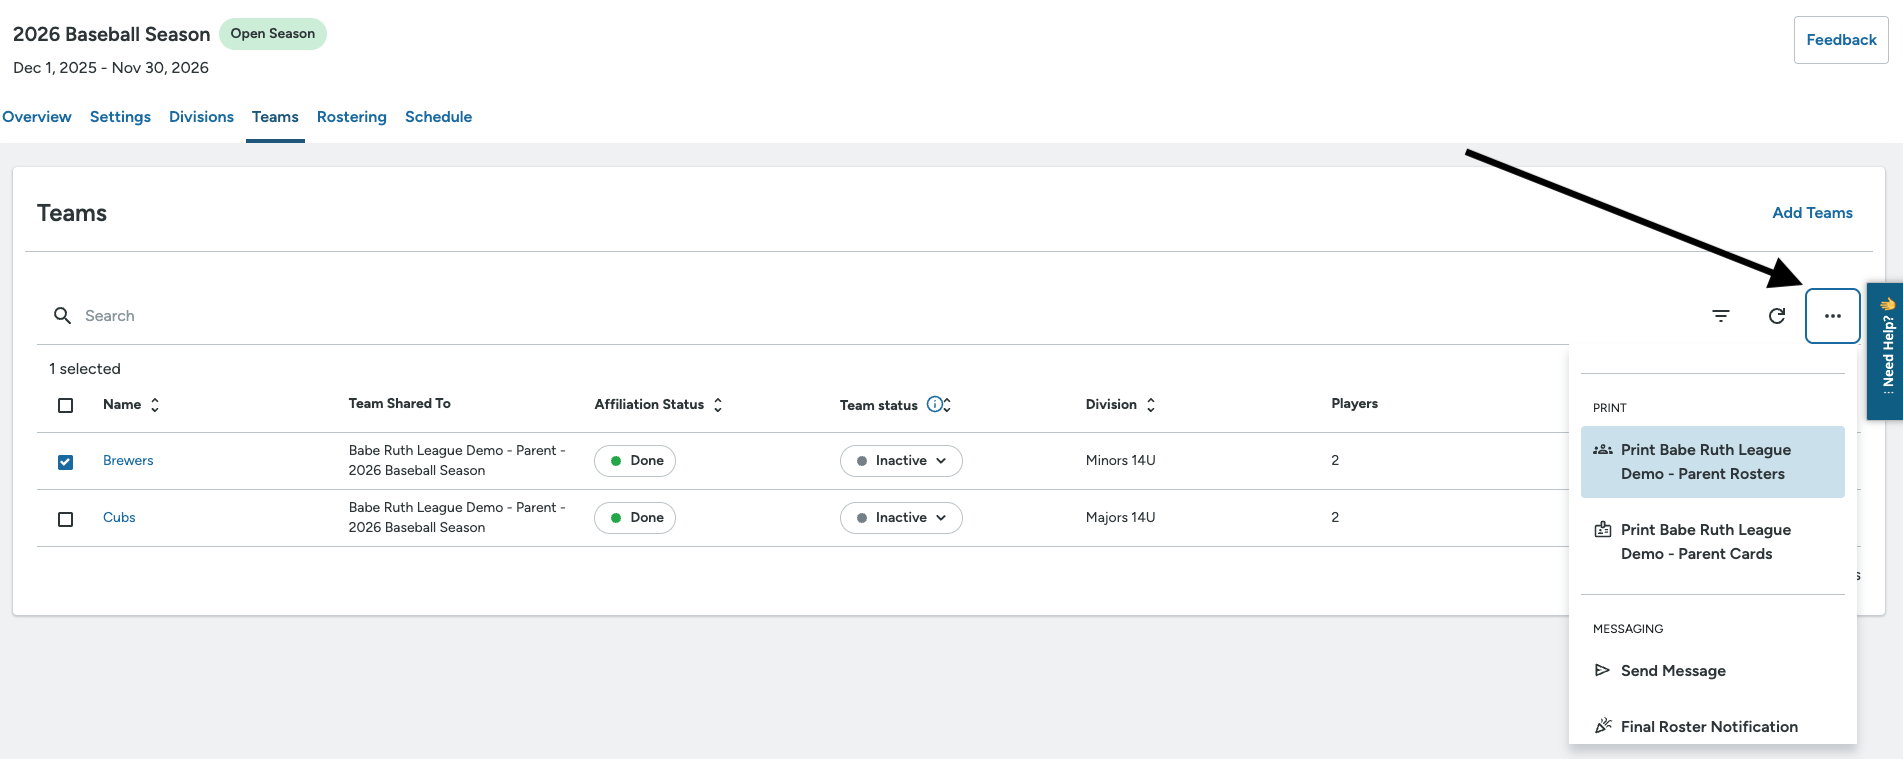
Task: Sort by Affiliation Status arrows
Action: tap(718, 405)
